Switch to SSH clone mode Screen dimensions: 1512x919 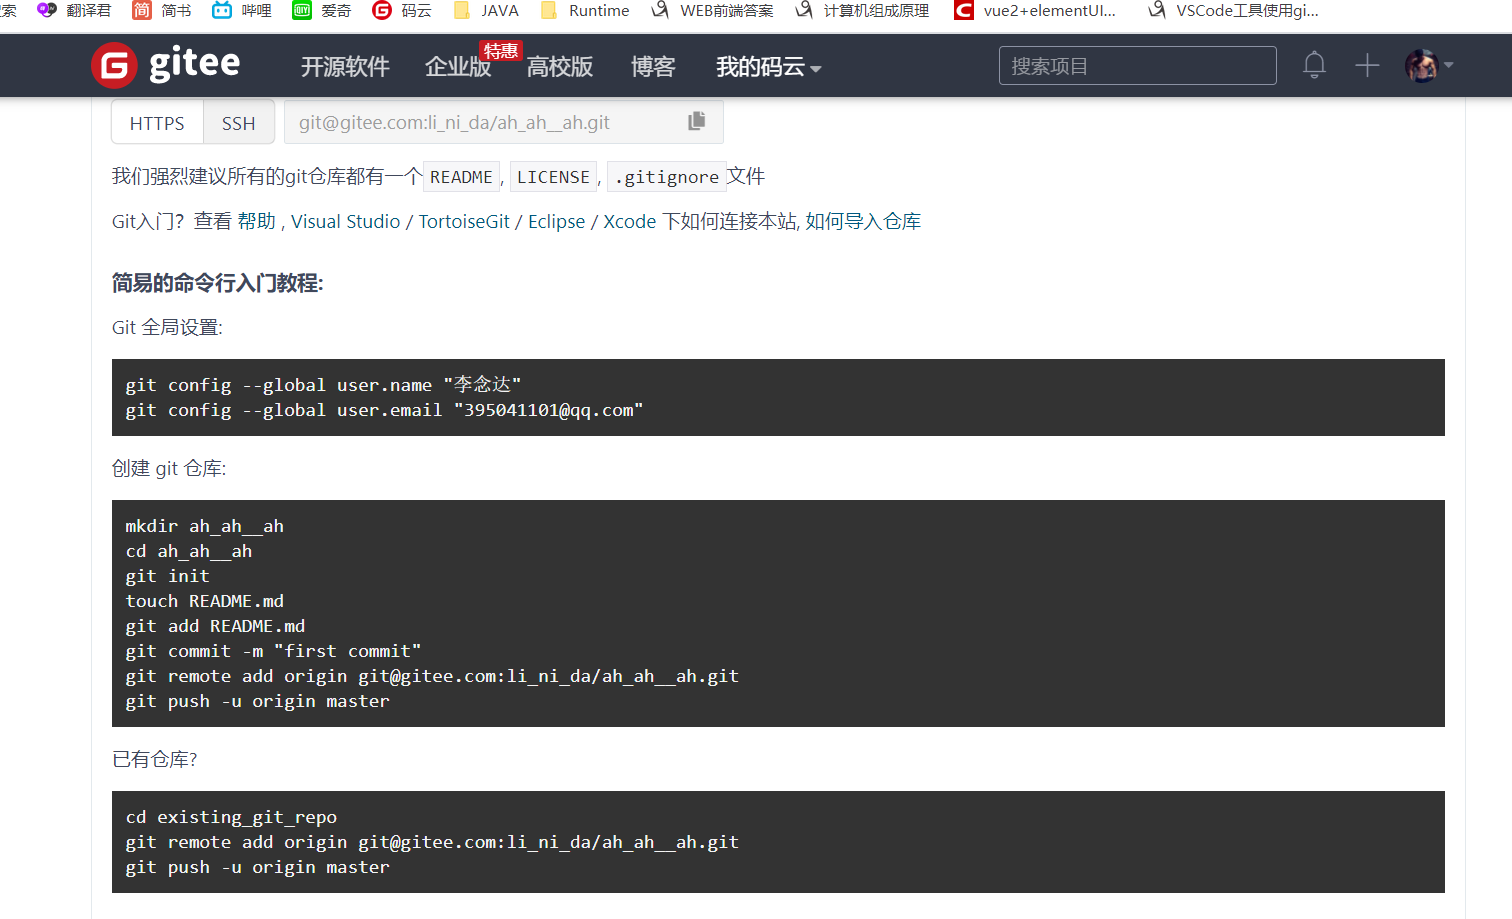click(238, 122)
